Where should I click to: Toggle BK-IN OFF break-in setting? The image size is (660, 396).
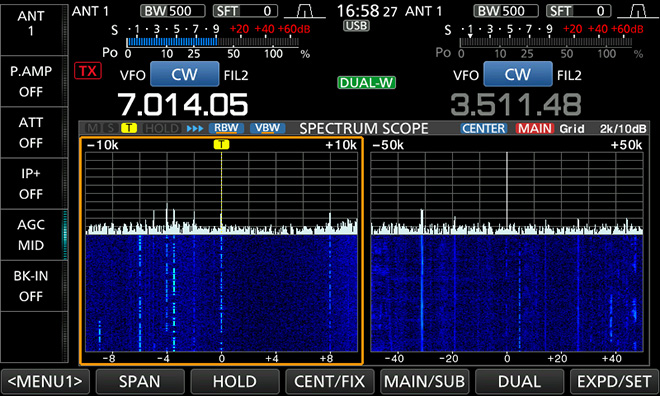[31, 286]
